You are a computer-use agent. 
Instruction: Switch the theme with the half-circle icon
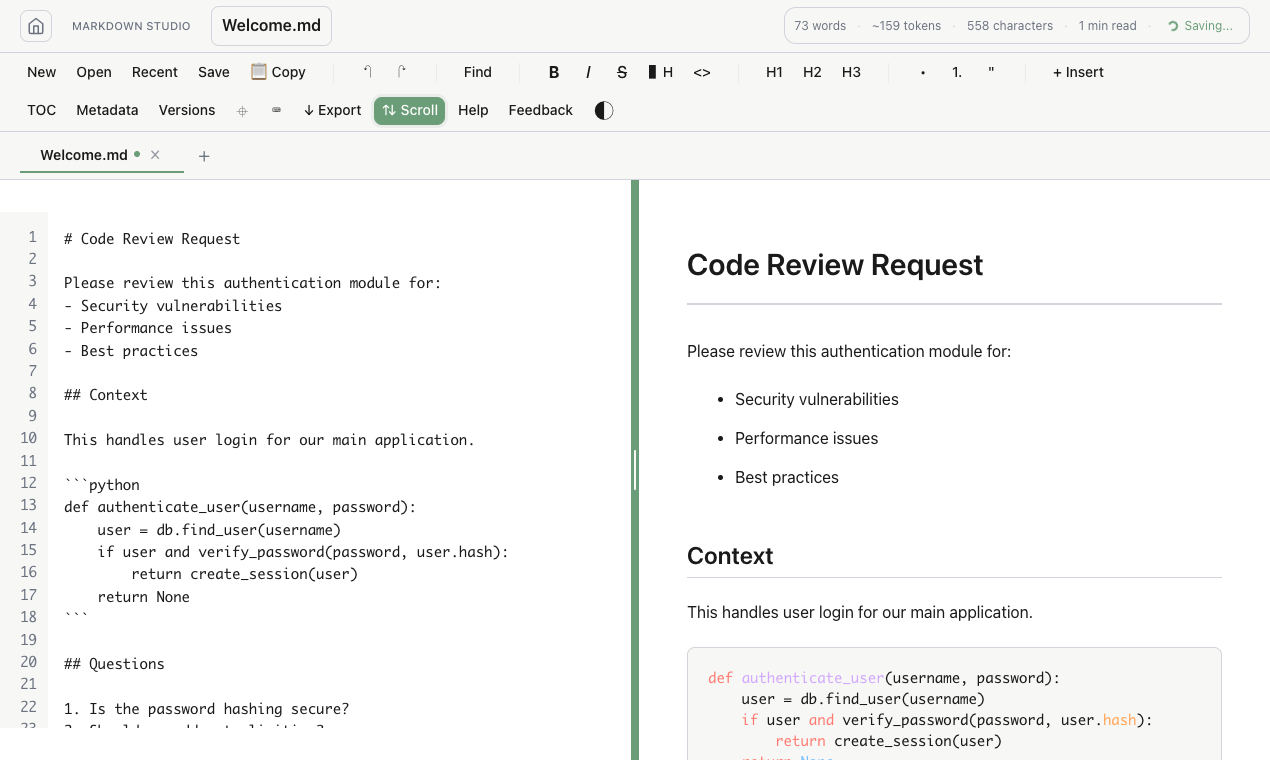pyautogui.click(x=602, y=110)
